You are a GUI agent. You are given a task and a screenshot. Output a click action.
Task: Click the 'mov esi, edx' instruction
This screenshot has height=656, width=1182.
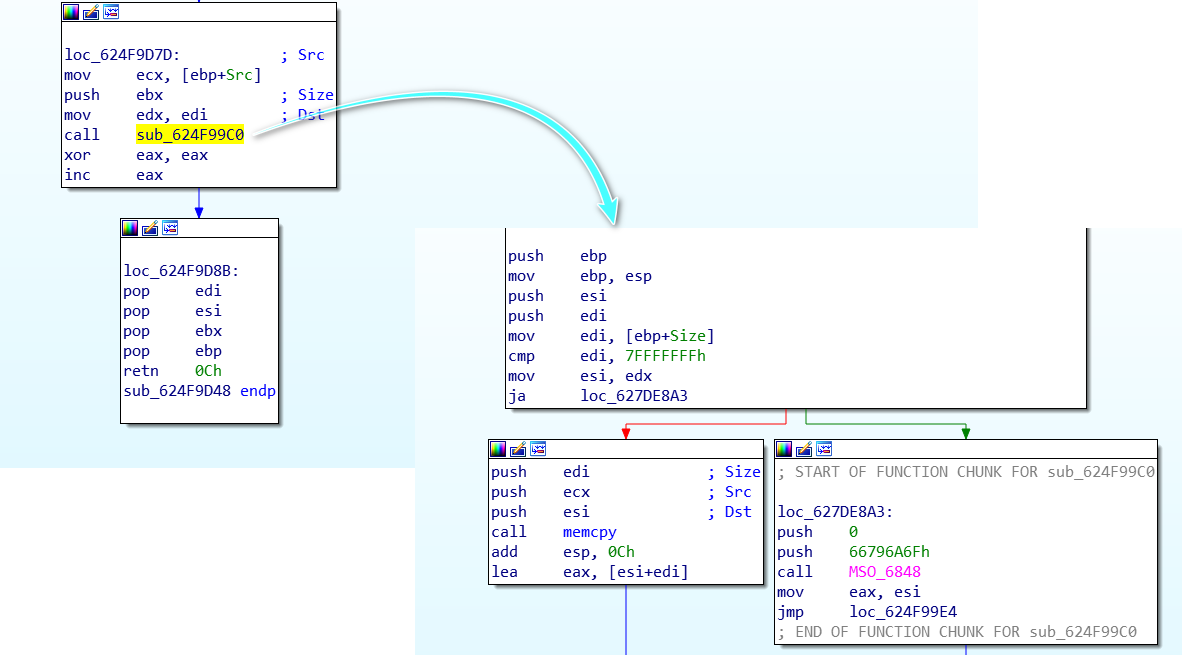click(x=580, y=376)
